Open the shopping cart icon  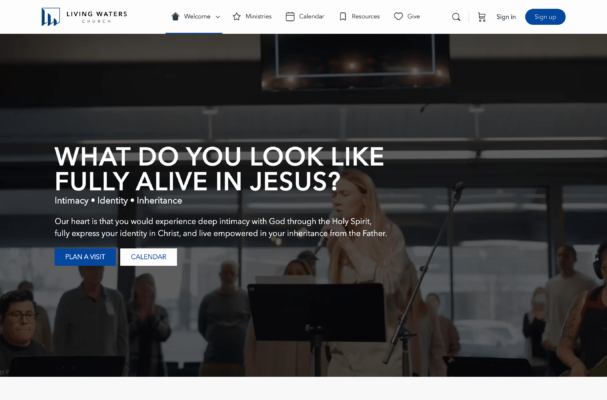pos(482,17)
